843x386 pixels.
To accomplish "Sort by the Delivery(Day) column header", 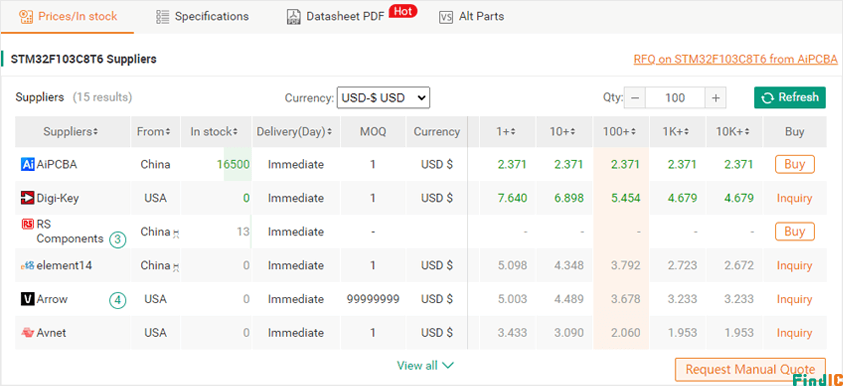I will point(294,132).
